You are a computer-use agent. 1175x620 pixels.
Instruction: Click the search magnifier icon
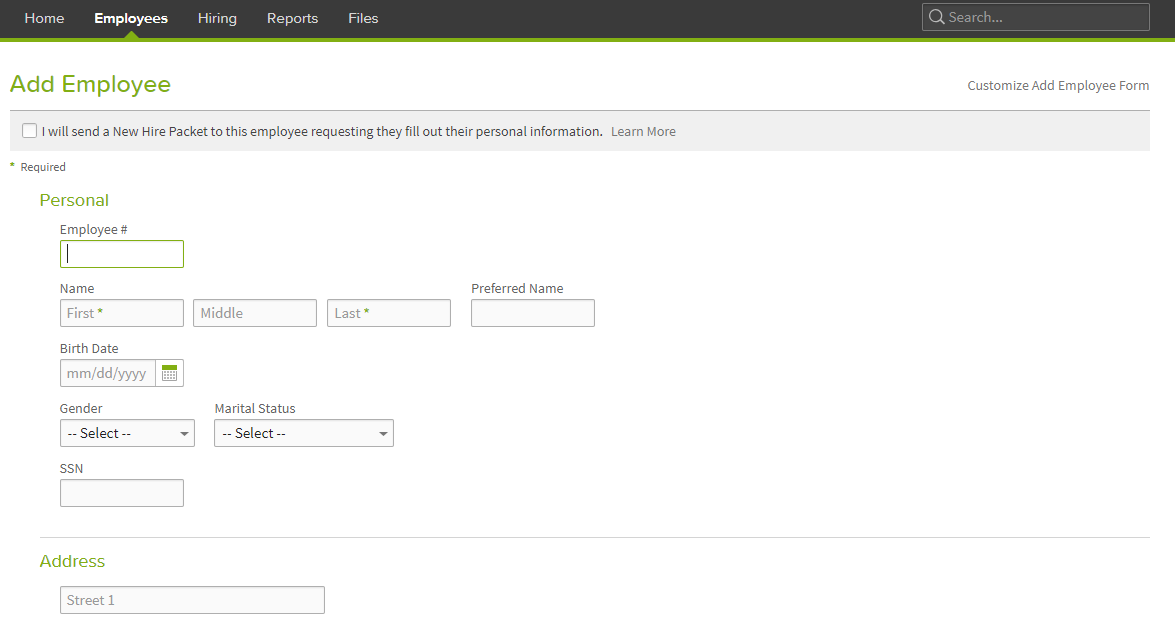click(x=936, y=17)
